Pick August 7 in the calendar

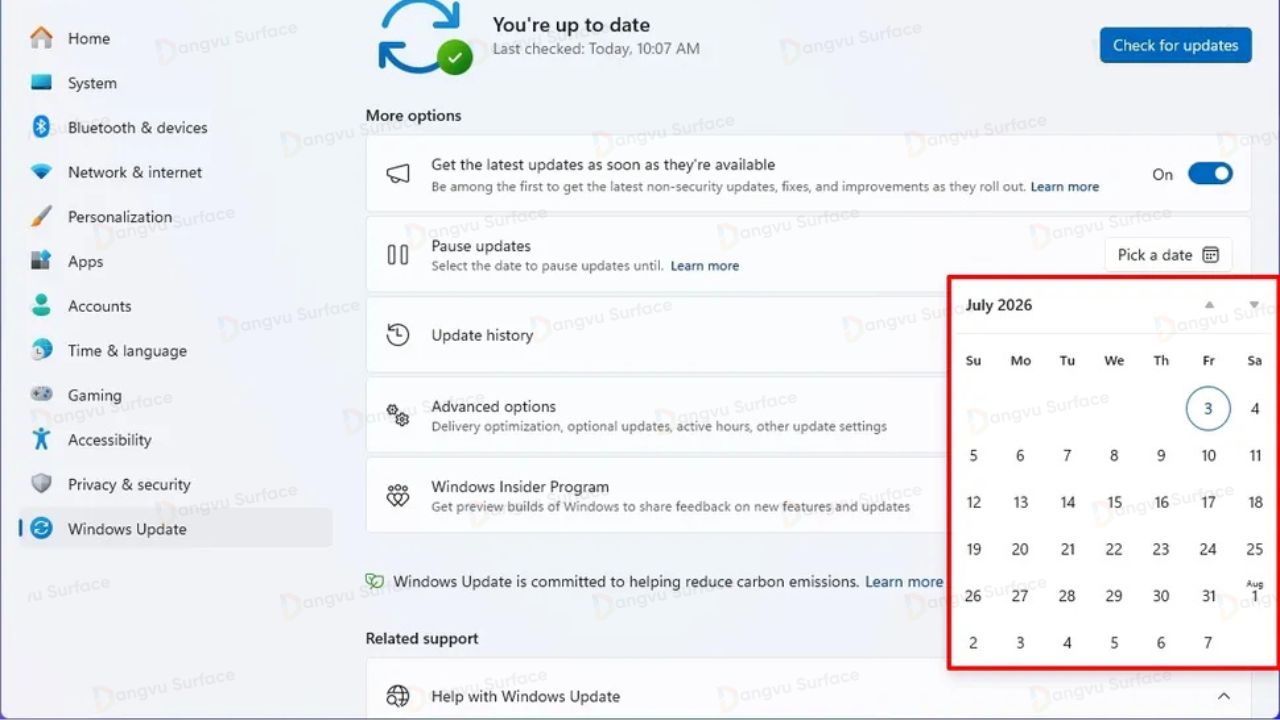[x=1208, y=643]
